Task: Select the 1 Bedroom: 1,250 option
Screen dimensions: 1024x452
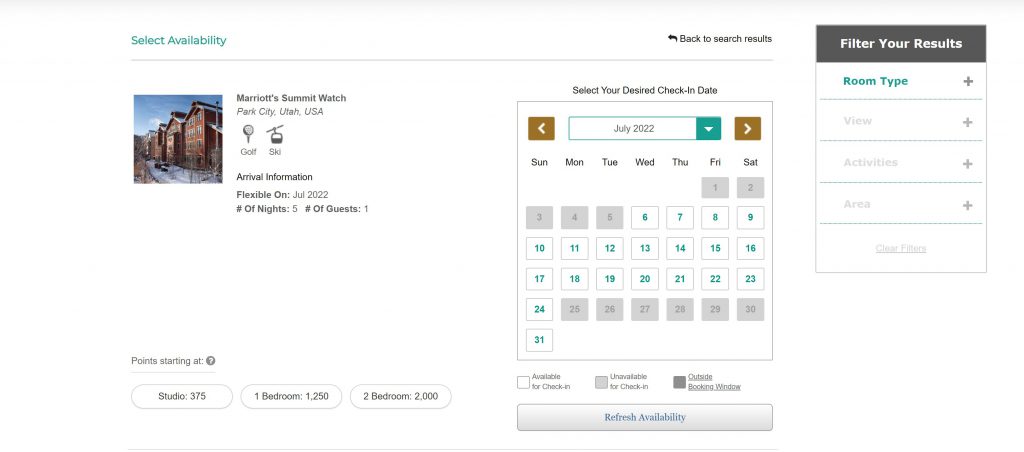Action: coord(291,397)
